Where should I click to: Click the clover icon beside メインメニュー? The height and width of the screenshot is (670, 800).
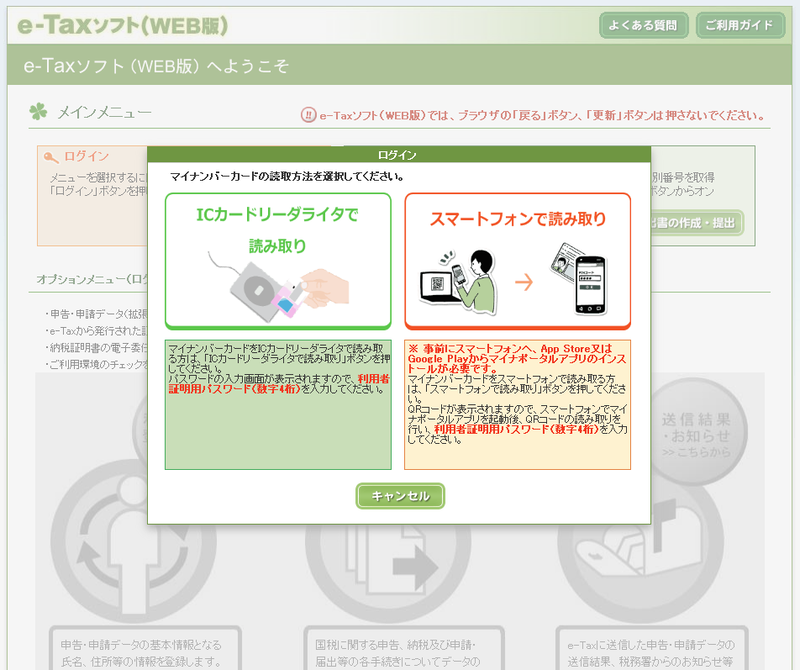tap(37, 113)
